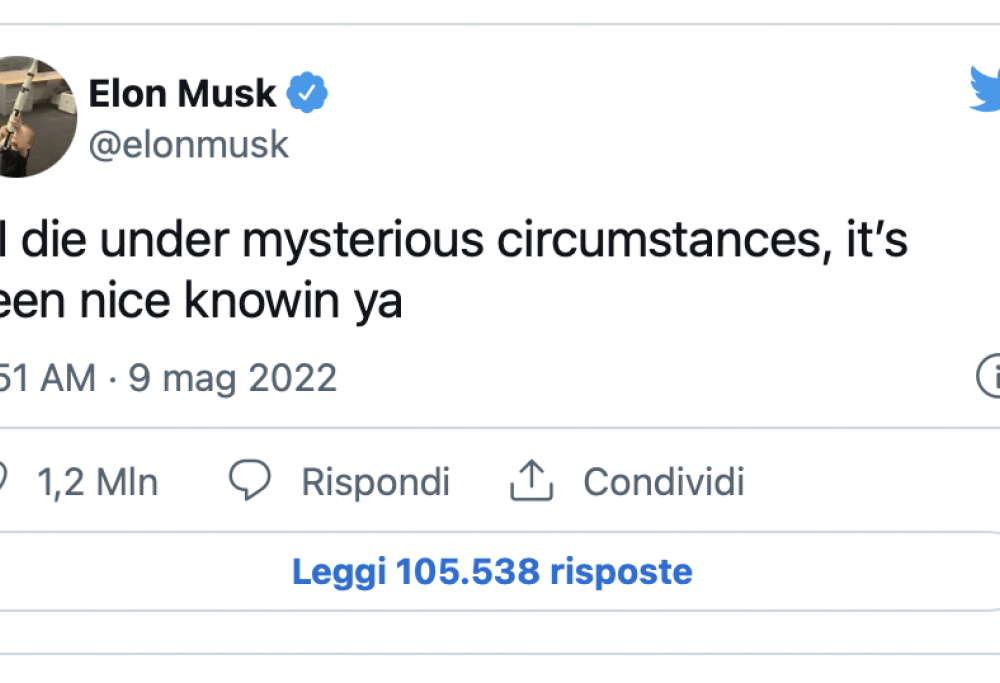Click the Rispondi label
Image resolution: width=1000 pixels, height=683 pixels.
tap(374, 481)
